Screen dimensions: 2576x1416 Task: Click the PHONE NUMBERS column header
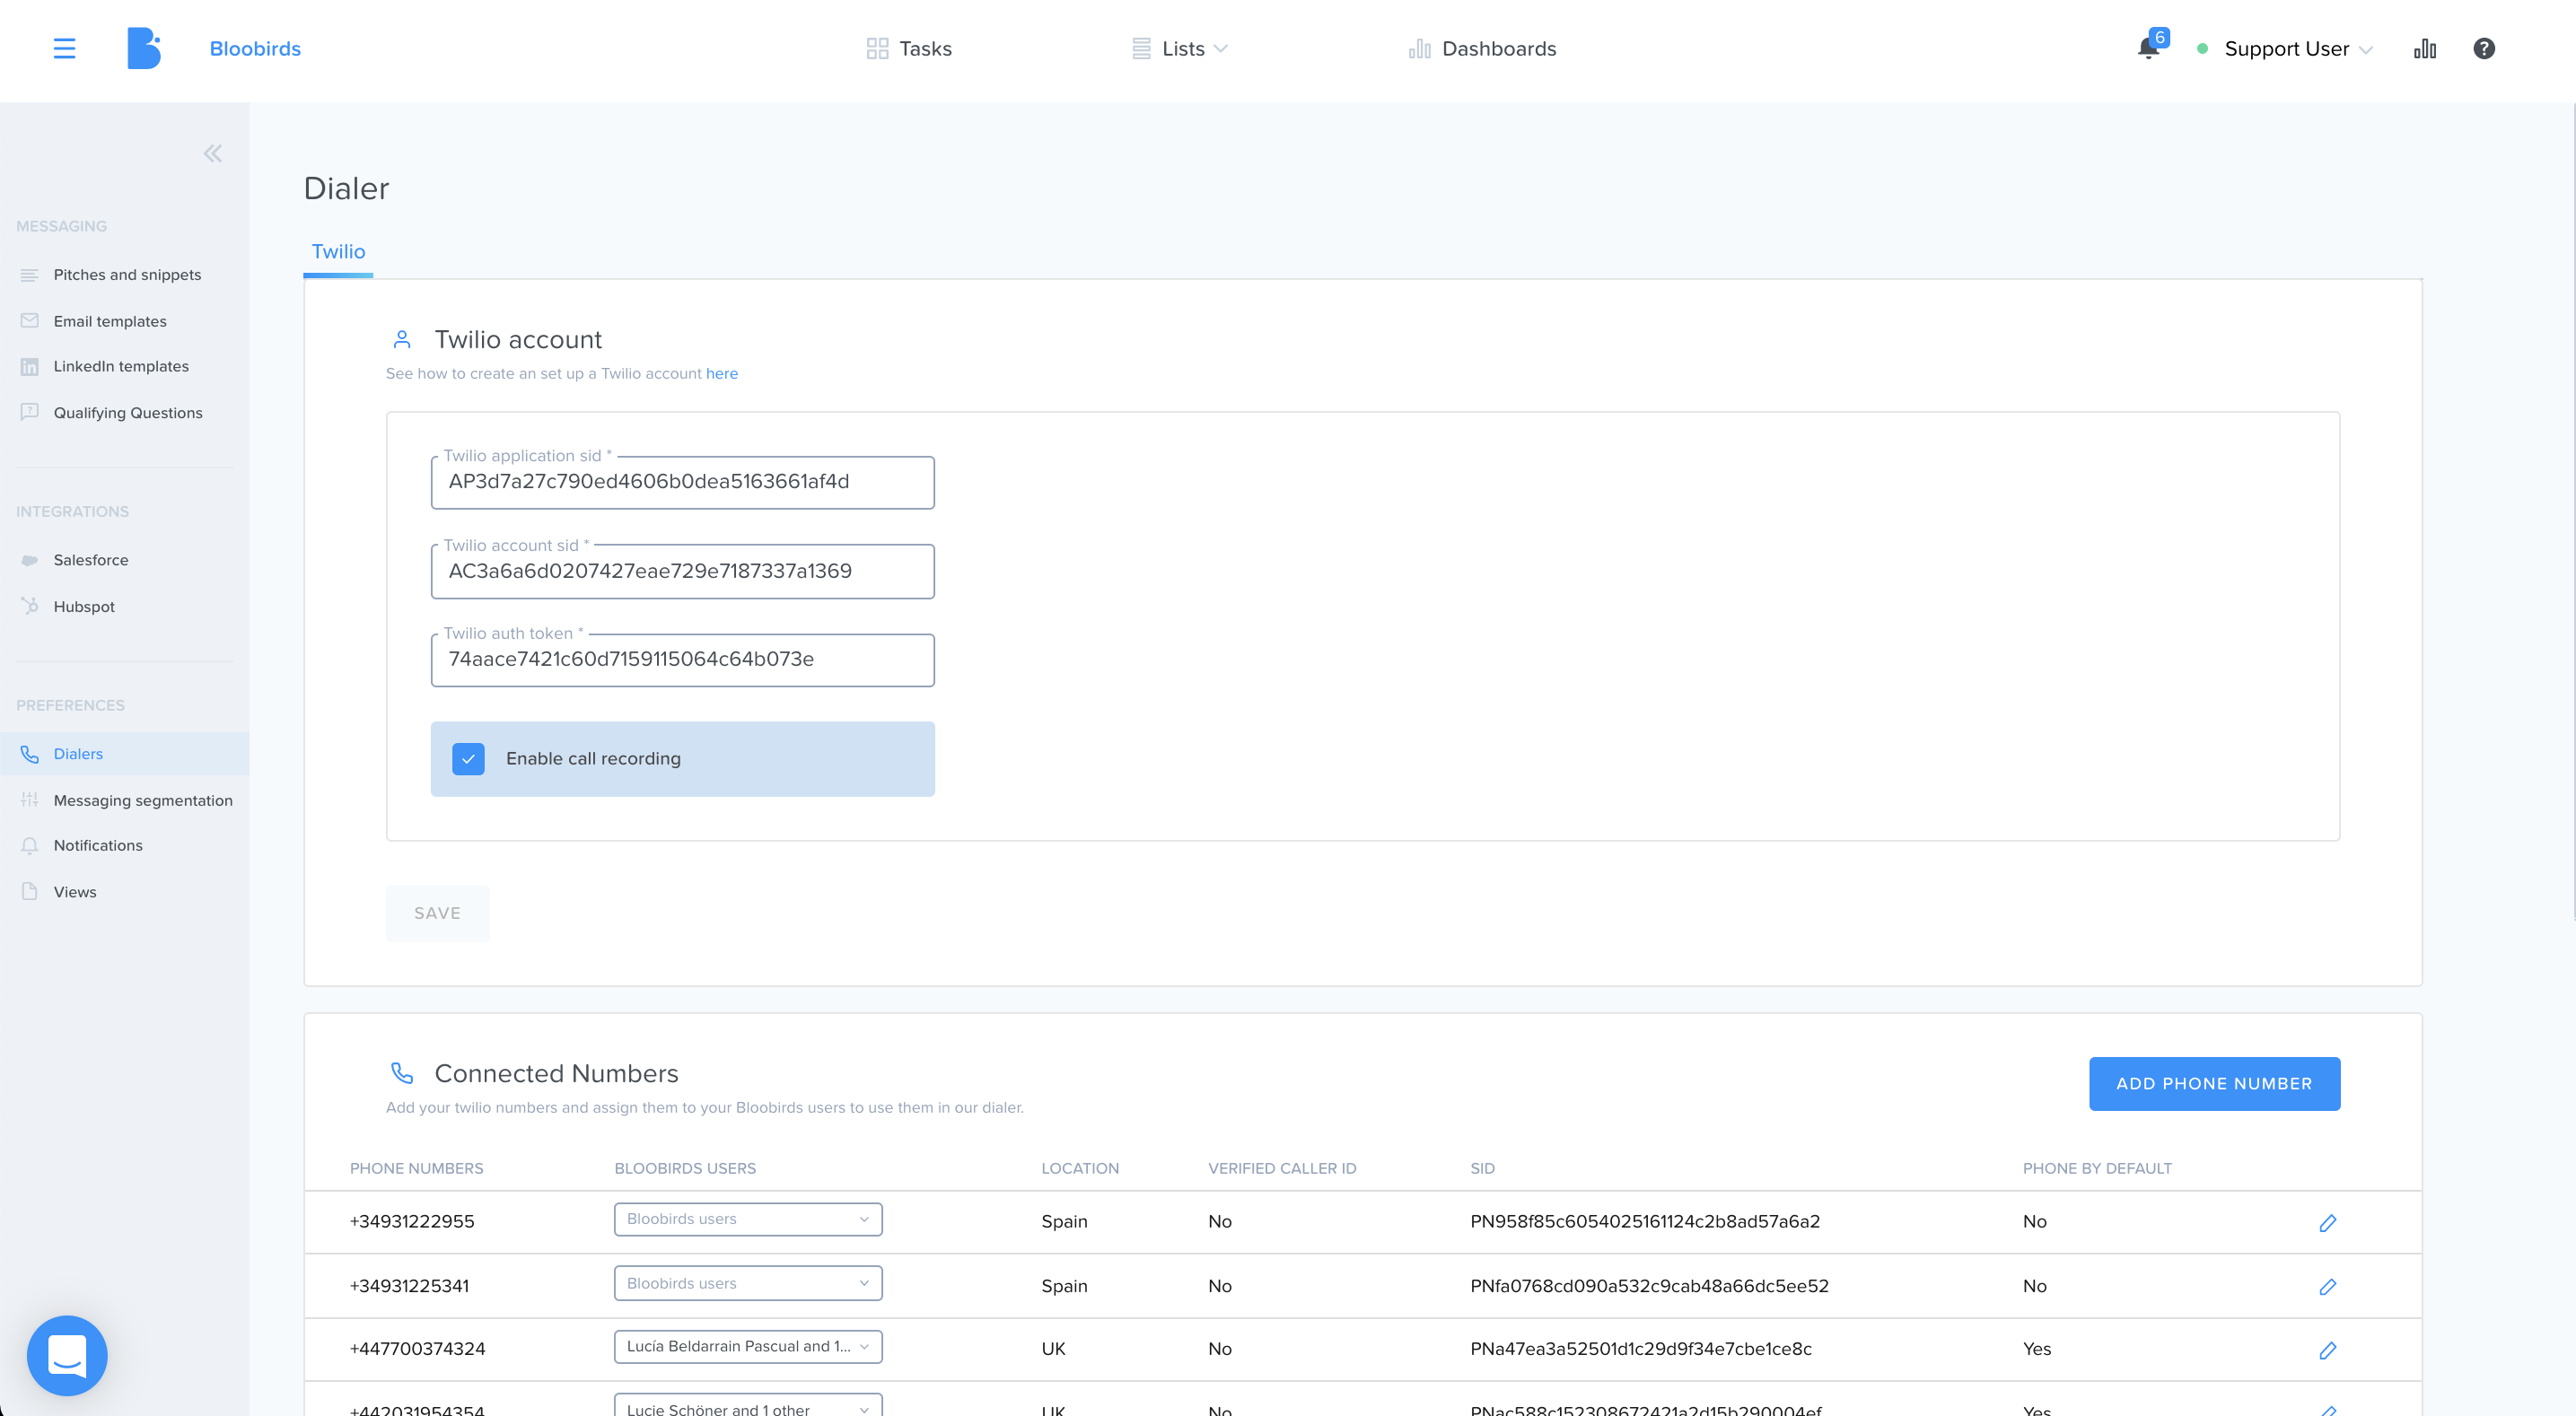pyautogui.click(x=416, y=1168)
